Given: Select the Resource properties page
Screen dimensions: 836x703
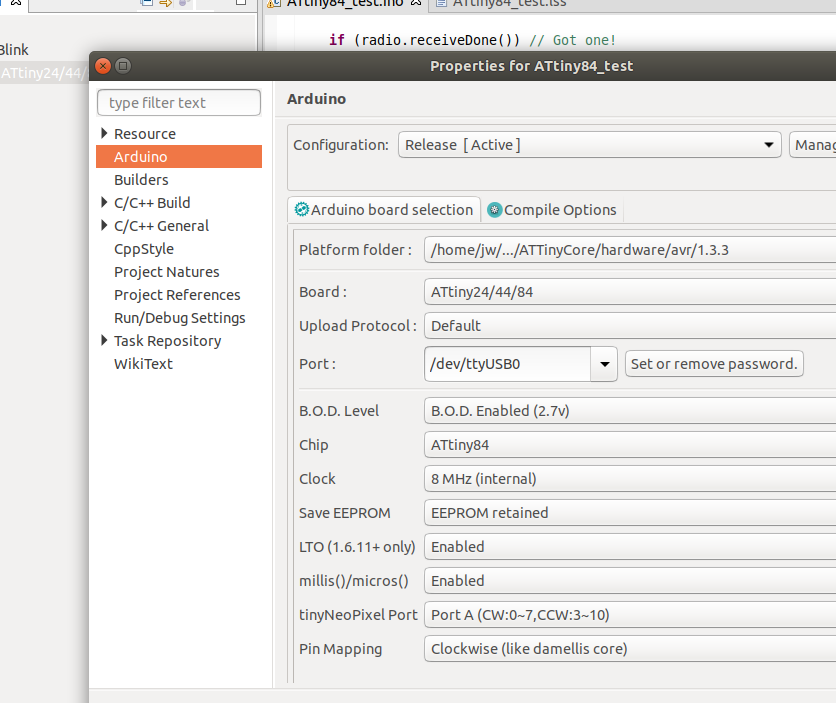Looking at the screenshot, I should (x=144, y=134).
